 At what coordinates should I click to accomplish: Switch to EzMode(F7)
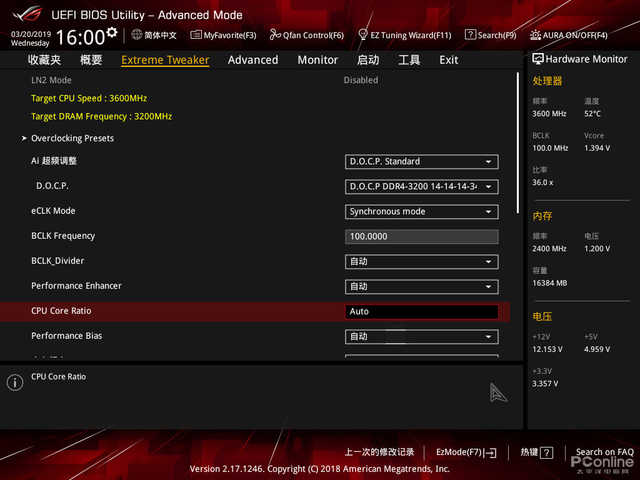[x=466, y=452]
